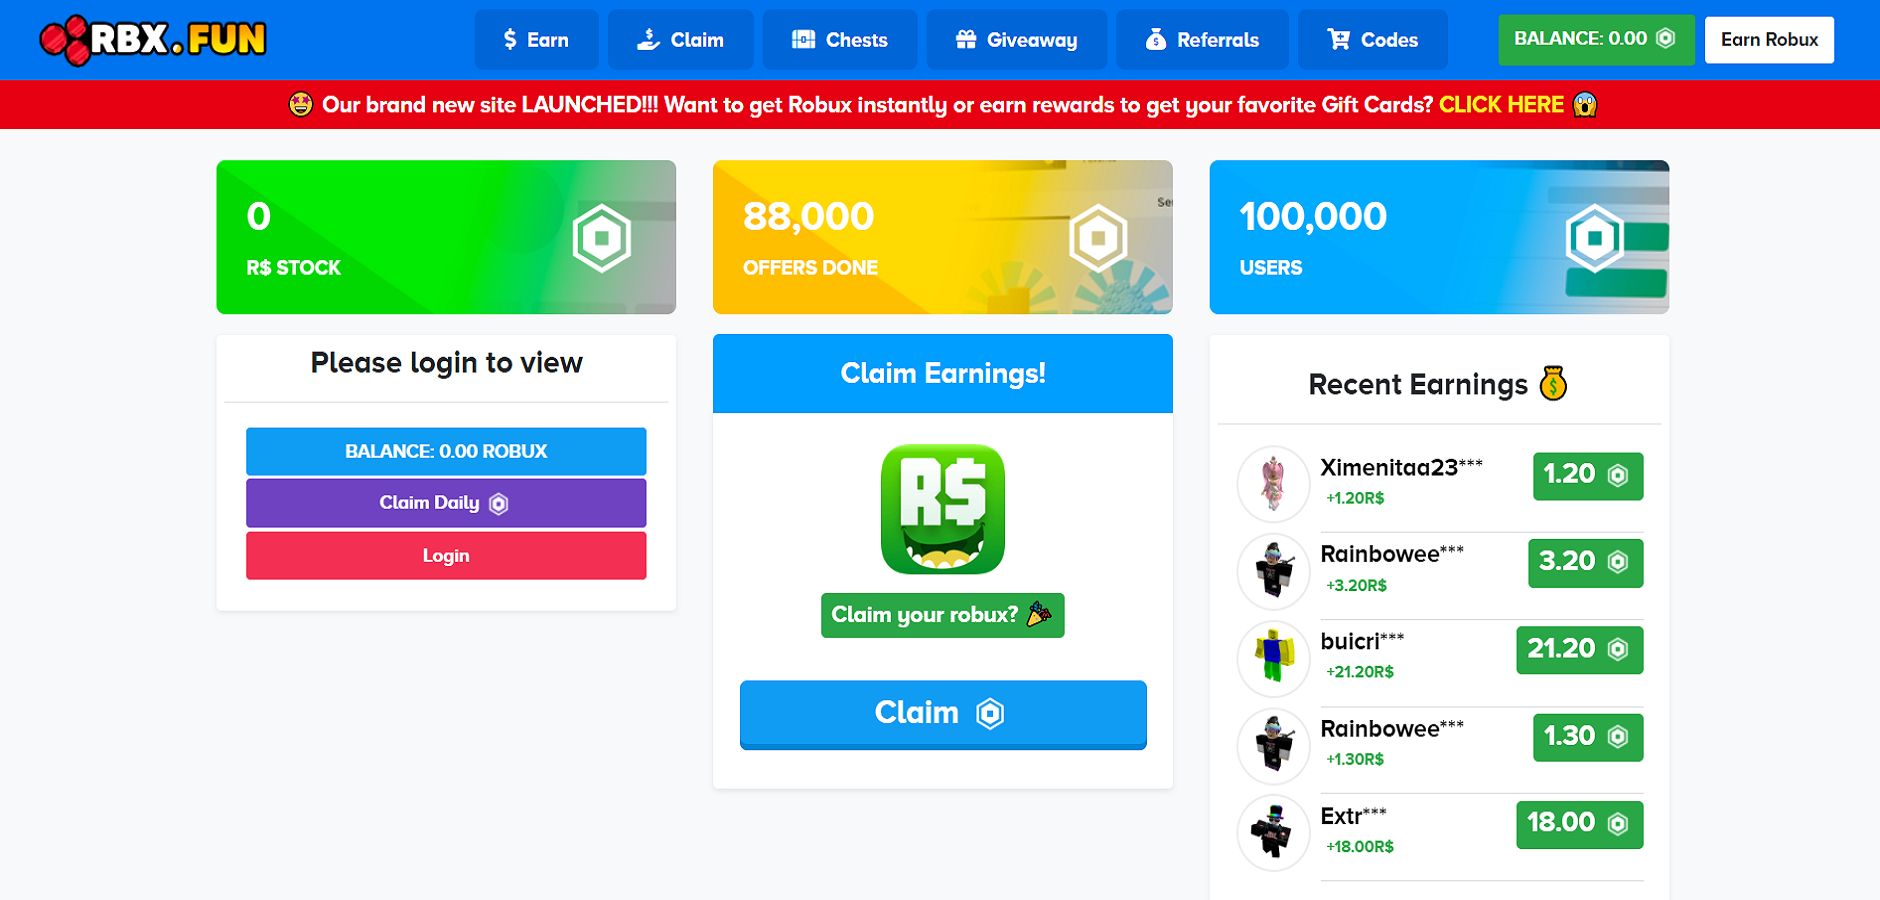Click Robux icon on R$ Stock card
The height and width of the screenshot is (900, 1880).
[602, 238]
